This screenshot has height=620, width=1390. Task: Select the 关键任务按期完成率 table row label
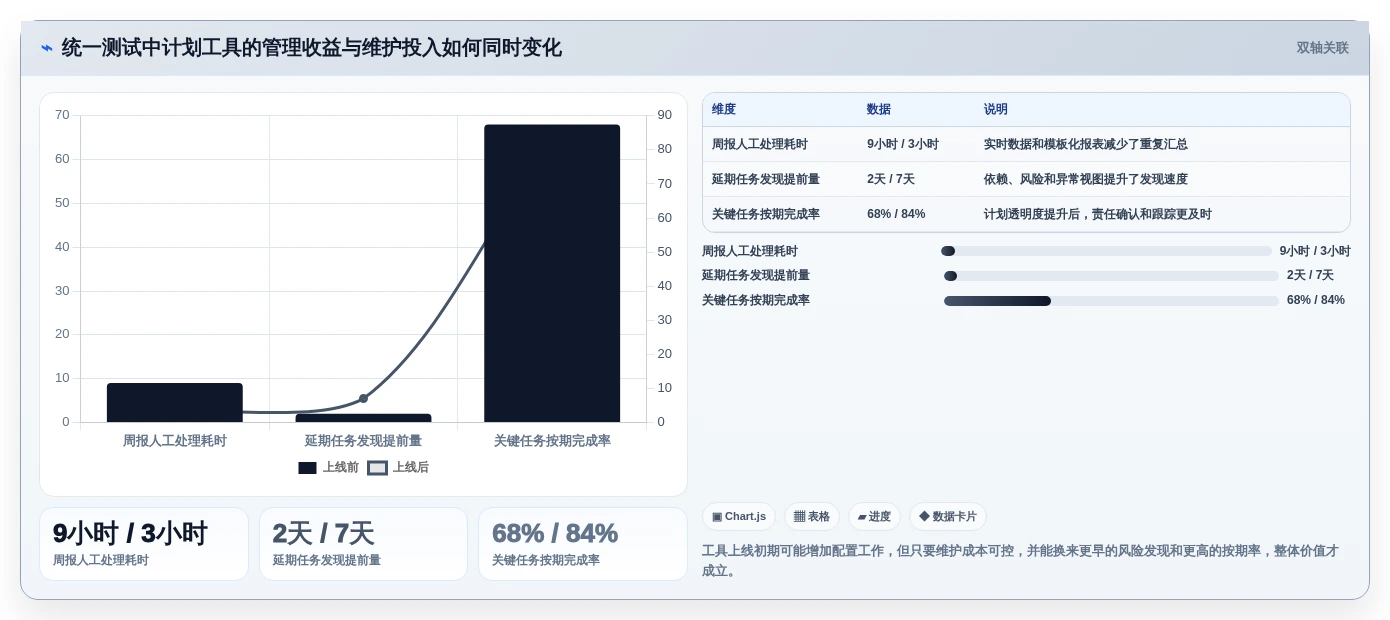coord(766,214)
